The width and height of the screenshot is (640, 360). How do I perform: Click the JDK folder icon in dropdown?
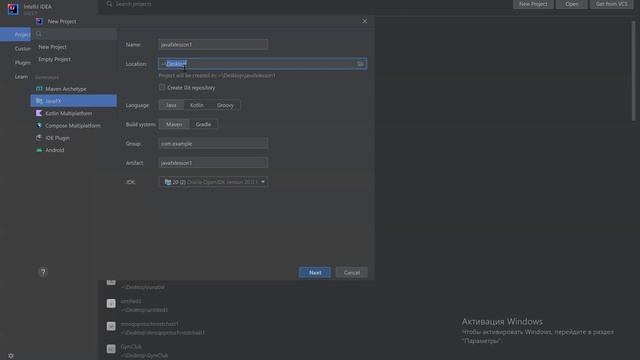coord(168,182)
